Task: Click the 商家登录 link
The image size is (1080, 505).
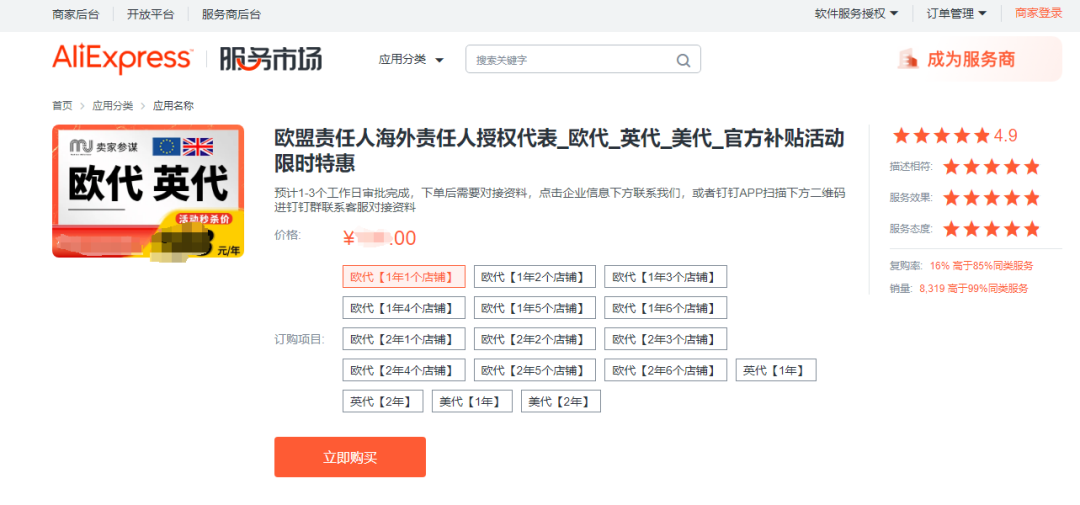Action: (x=1038, y=13)
